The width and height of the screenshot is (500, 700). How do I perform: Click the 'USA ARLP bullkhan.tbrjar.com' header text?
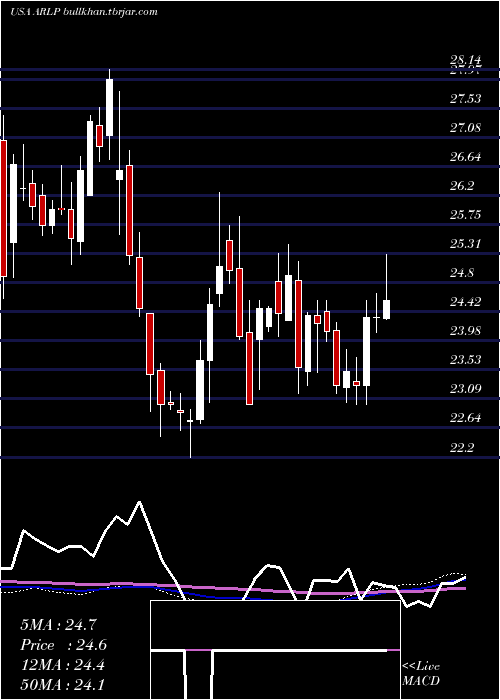coord(83,12)
